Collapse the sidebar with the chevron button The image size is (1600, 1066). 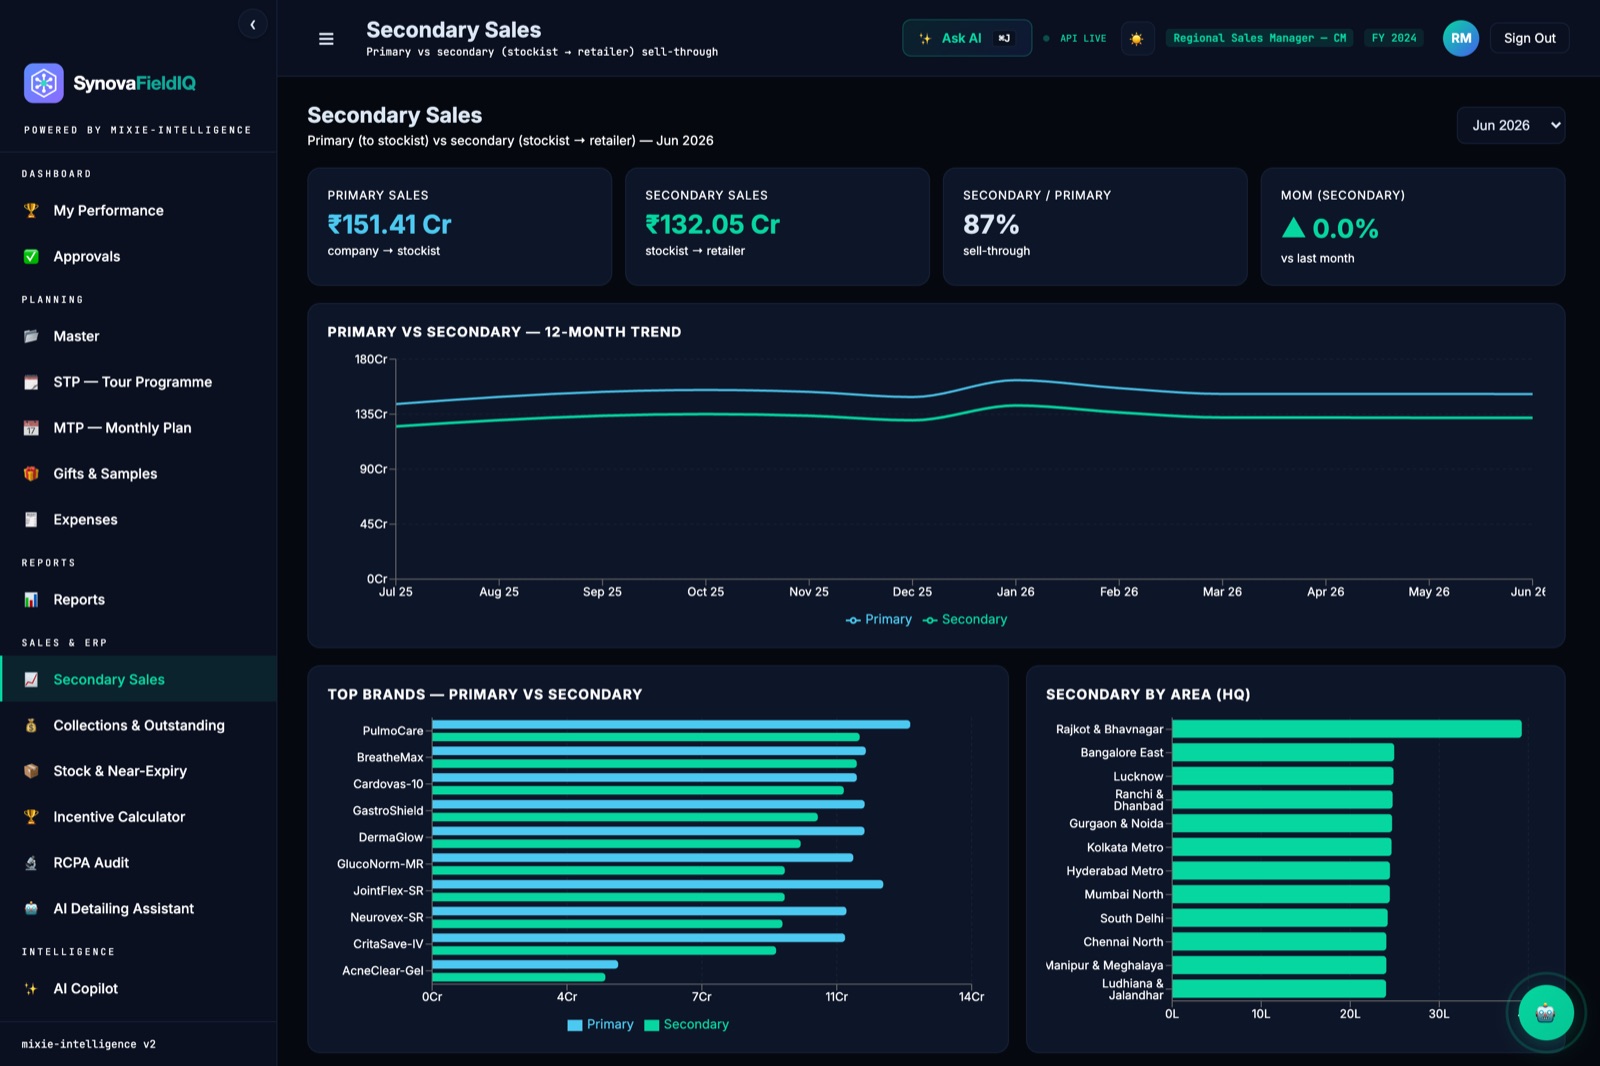pos(253,24)
